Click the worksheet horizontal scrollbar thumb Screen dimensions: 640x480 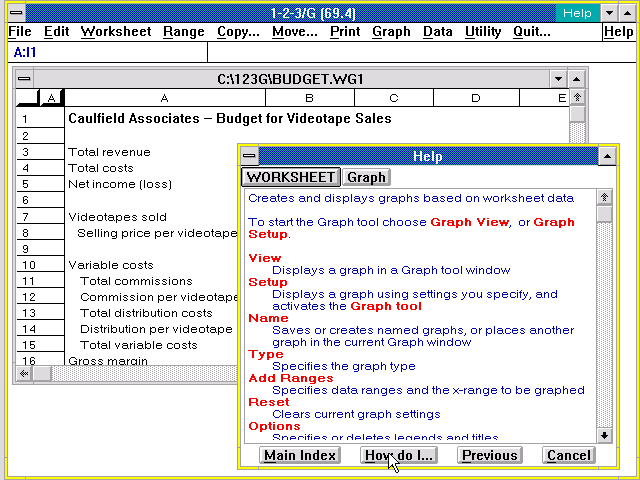pyautogui.click(x=42, y=373)
